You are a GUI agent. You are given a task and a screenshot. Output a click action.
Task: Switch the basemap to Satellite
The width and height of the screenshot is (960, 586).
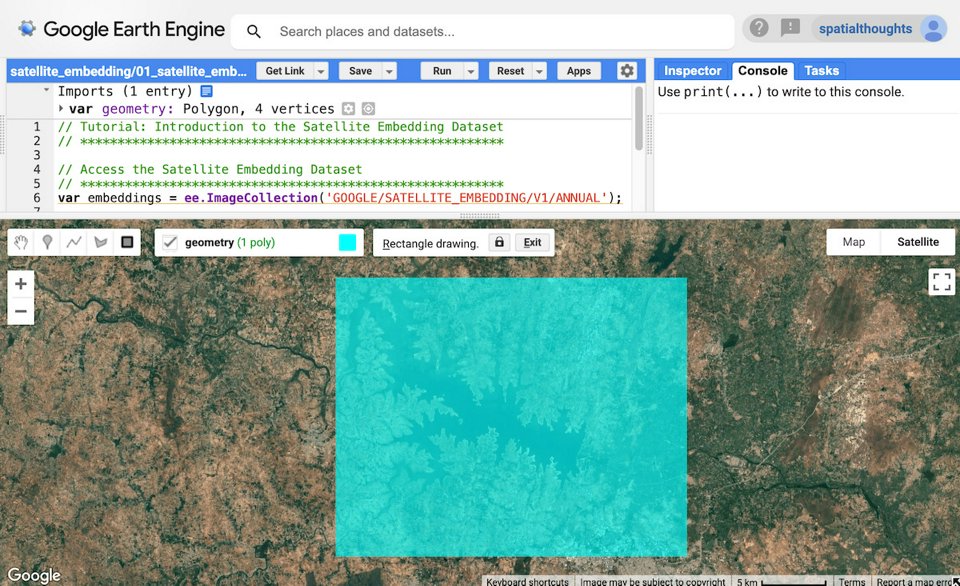point(918,241)
